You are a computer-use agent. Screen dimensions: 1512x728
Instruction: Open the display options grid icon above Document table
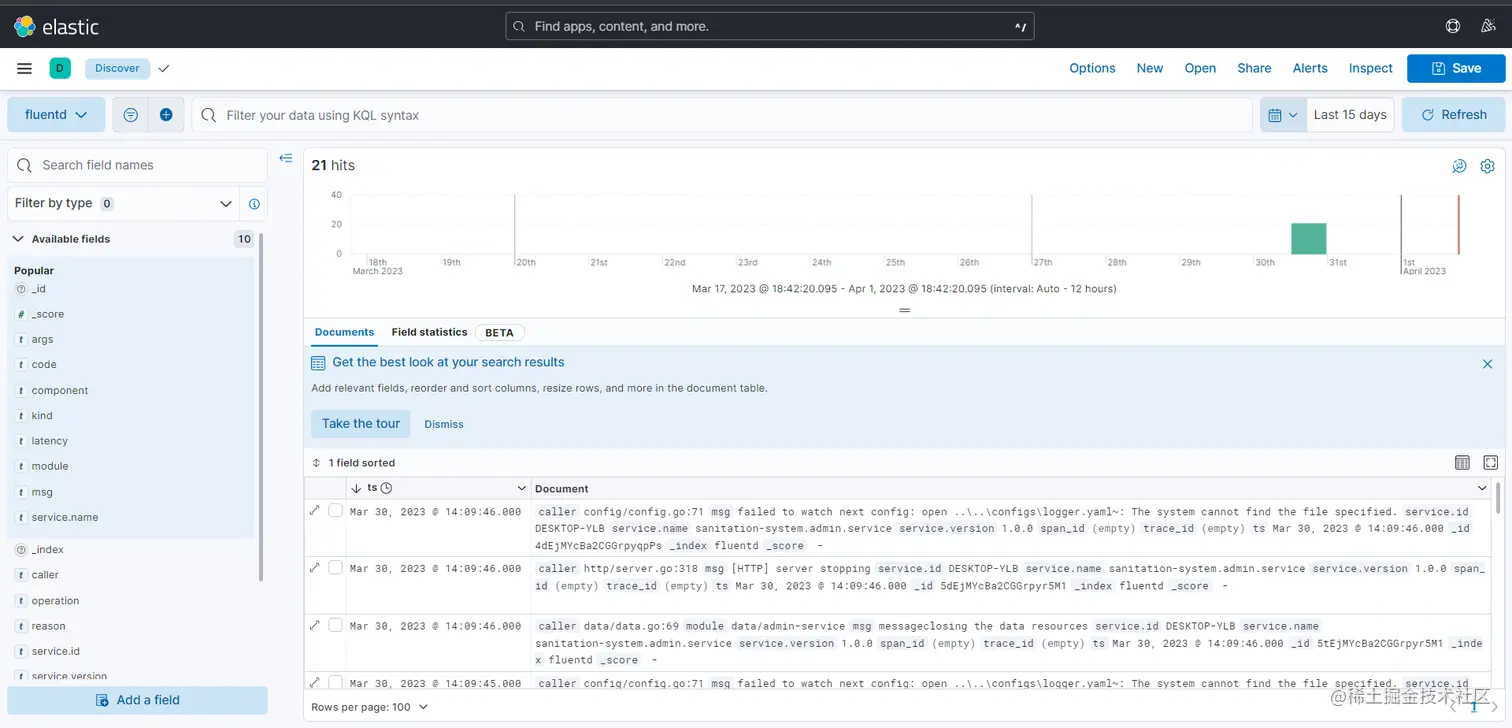click(x=1463, y=462)
